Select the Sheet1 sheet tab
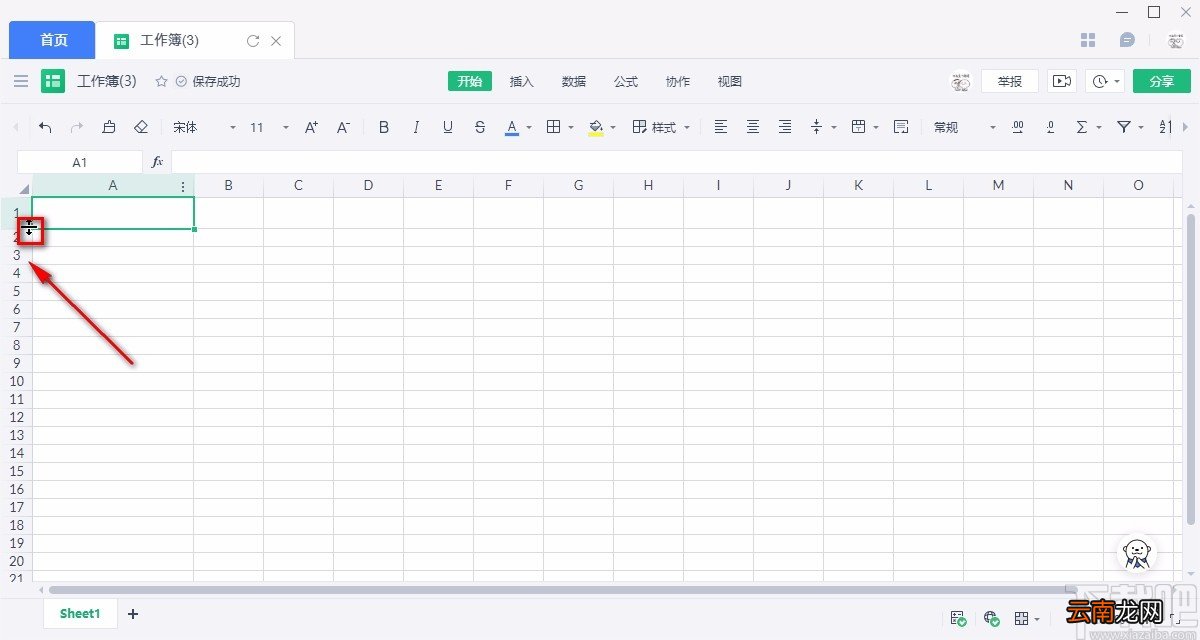This screenshot has height=640, width=1200. coord(80,613)
